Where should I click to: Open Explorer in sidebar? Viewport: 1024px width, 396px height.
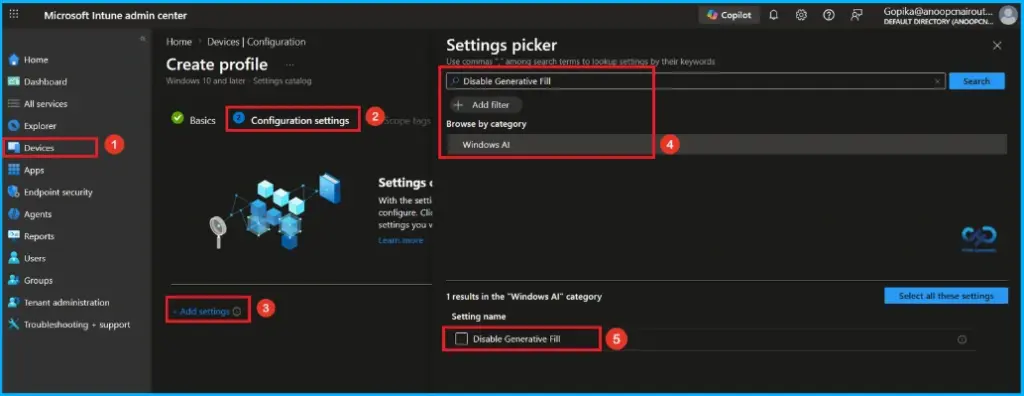(40, 126)
